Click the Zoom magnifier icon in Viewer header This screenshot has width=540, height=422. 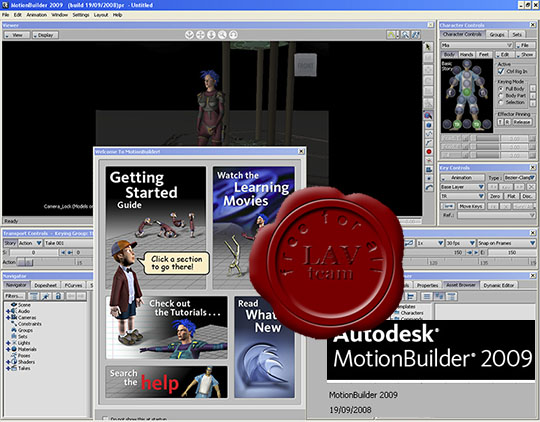[222, 35]
